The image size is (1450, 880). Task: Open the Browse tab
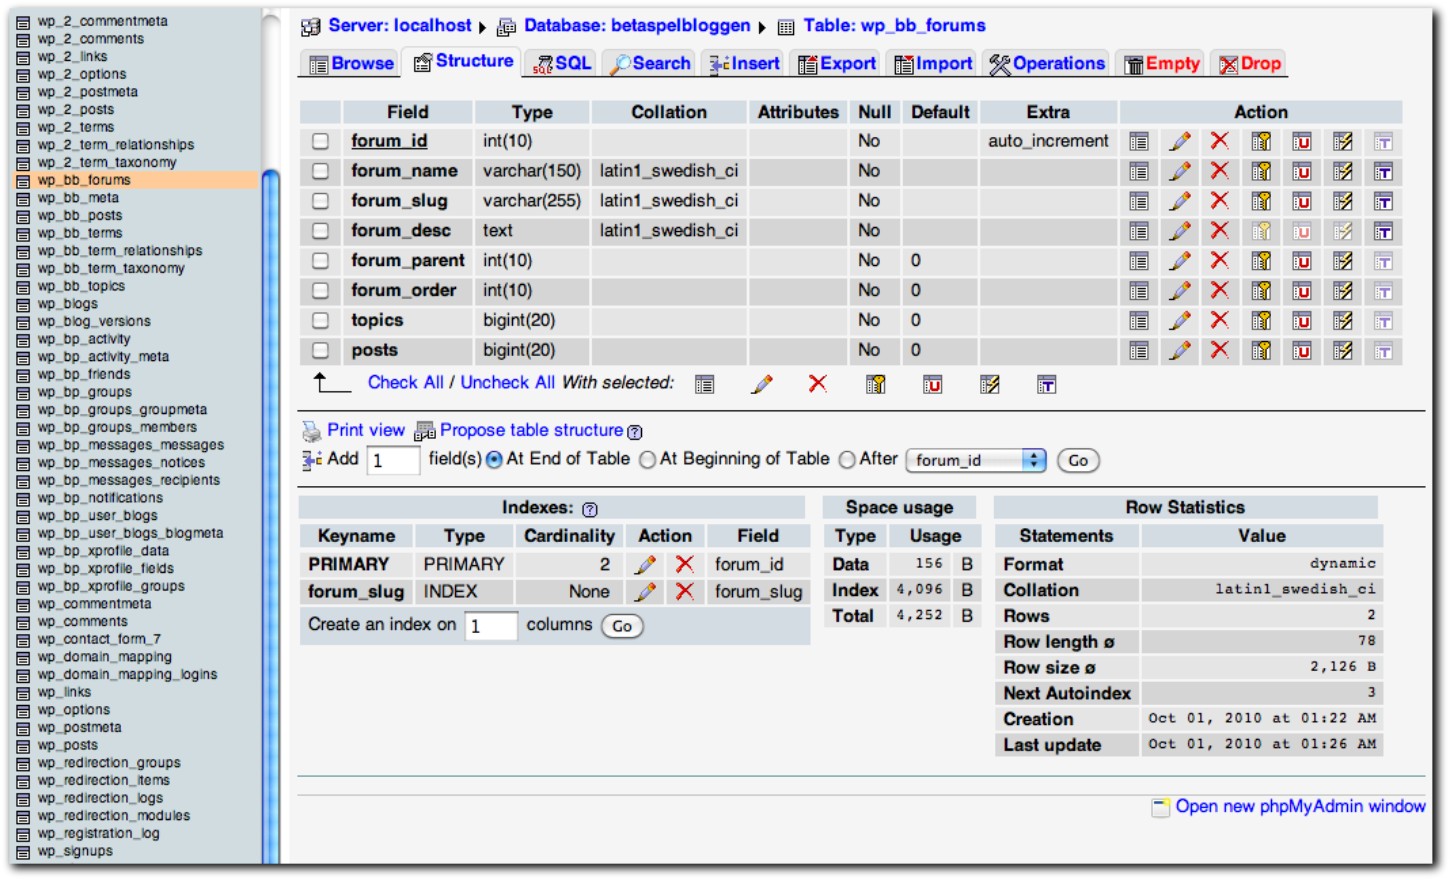(x=352, y=64)
